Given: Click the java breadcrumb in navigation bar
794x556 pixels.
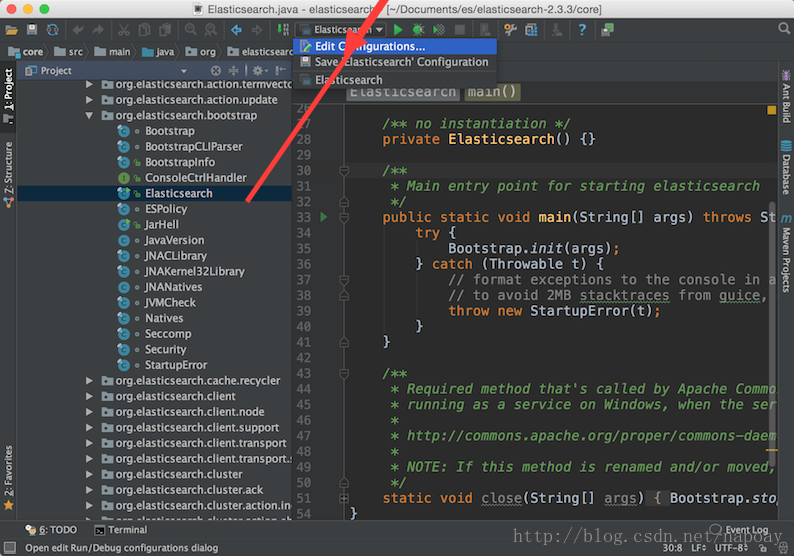Looking at the screenshot, I should 158,52.
